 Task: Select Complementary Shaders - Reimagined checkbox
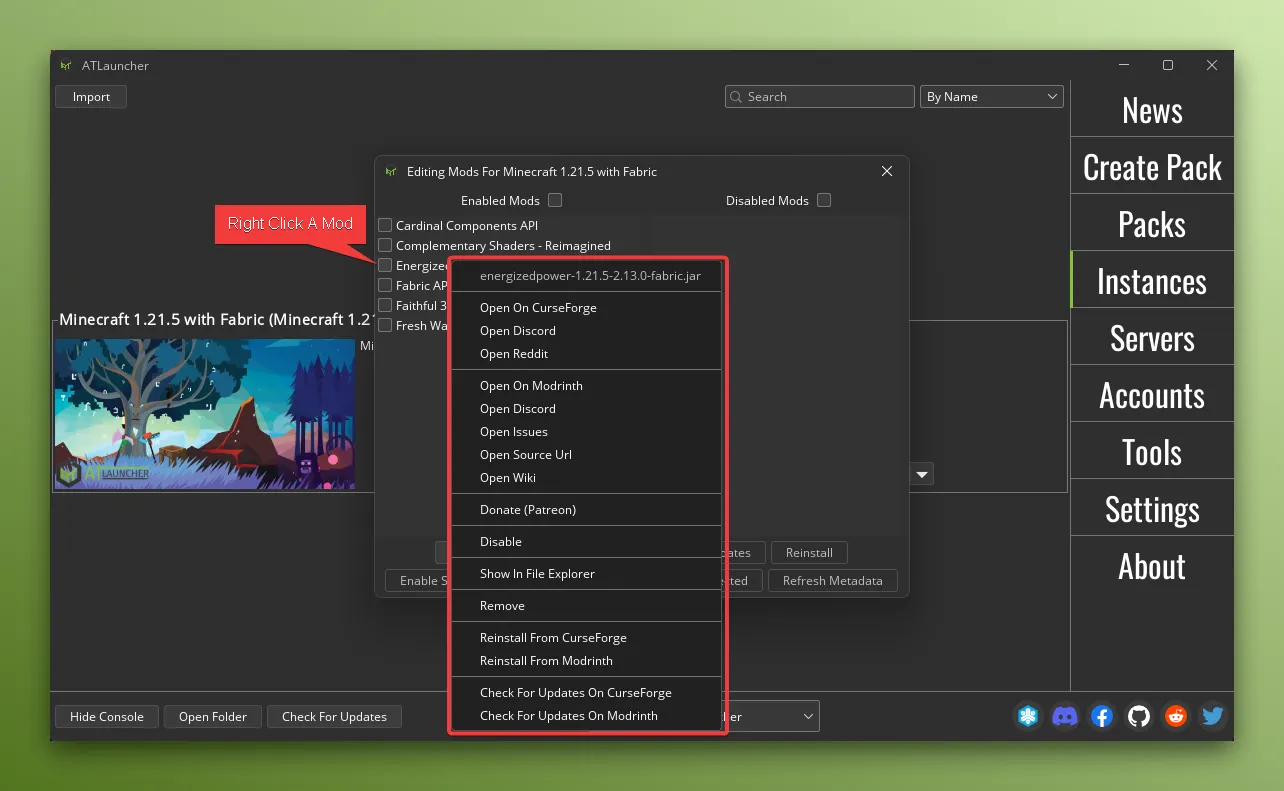[385, 246]
